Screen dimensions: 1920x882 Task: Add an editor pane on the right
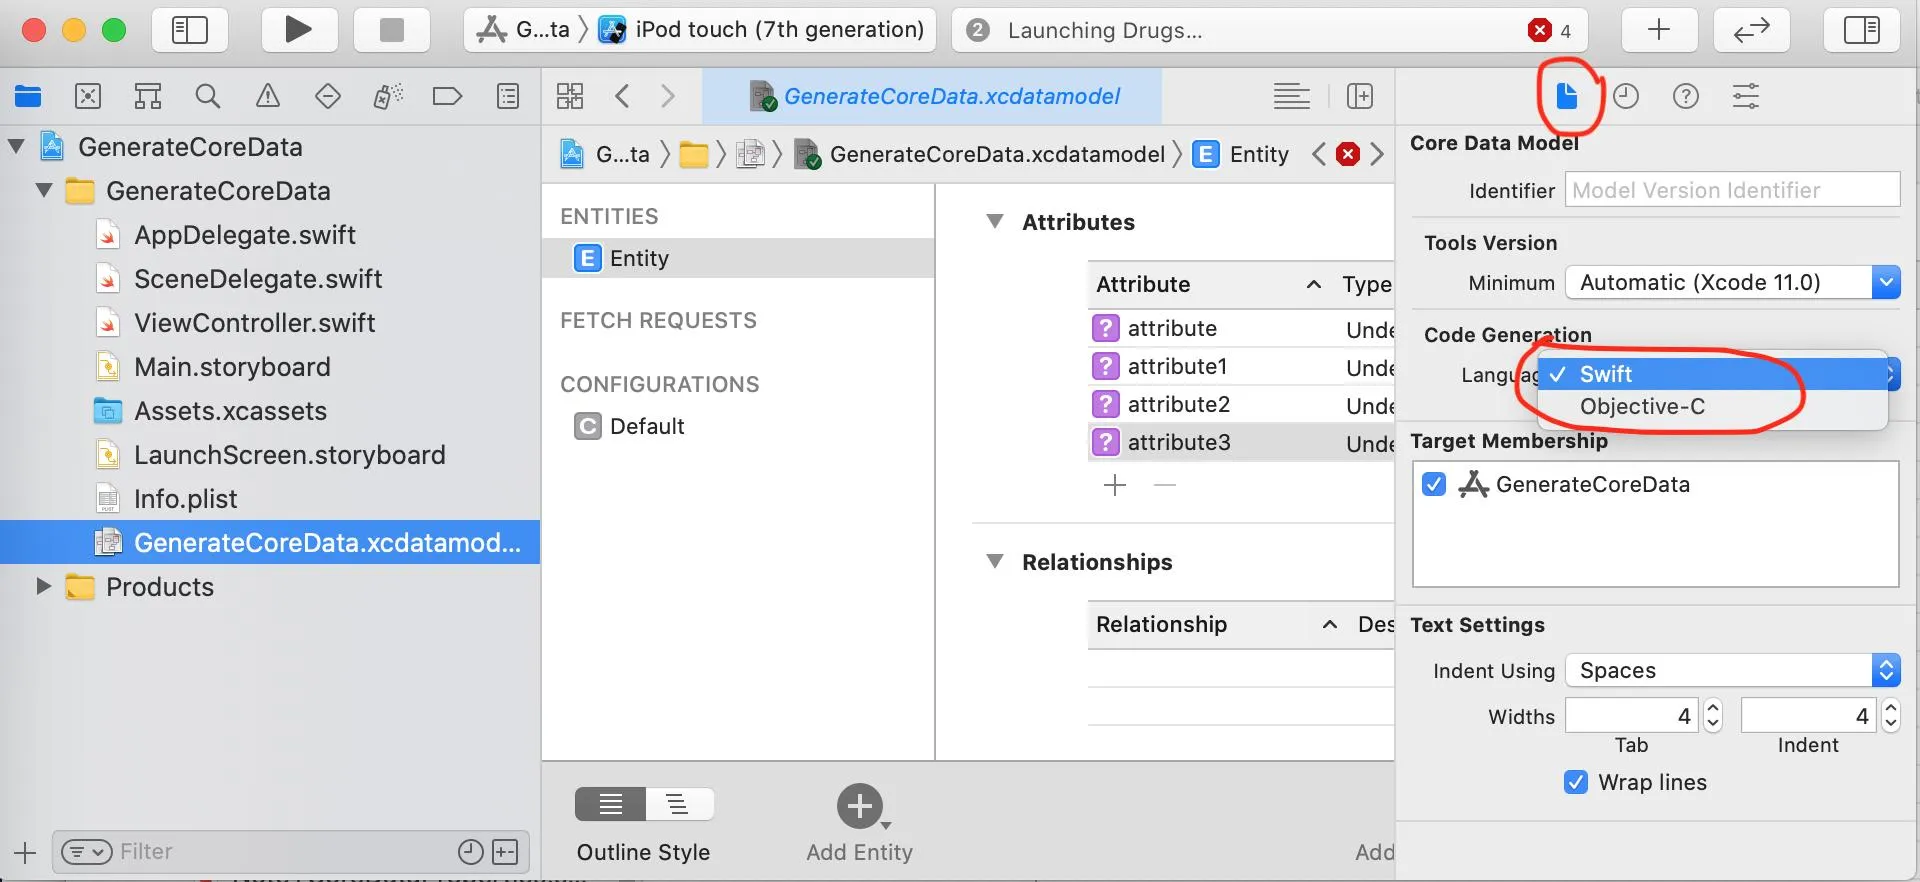(1360, 96)
